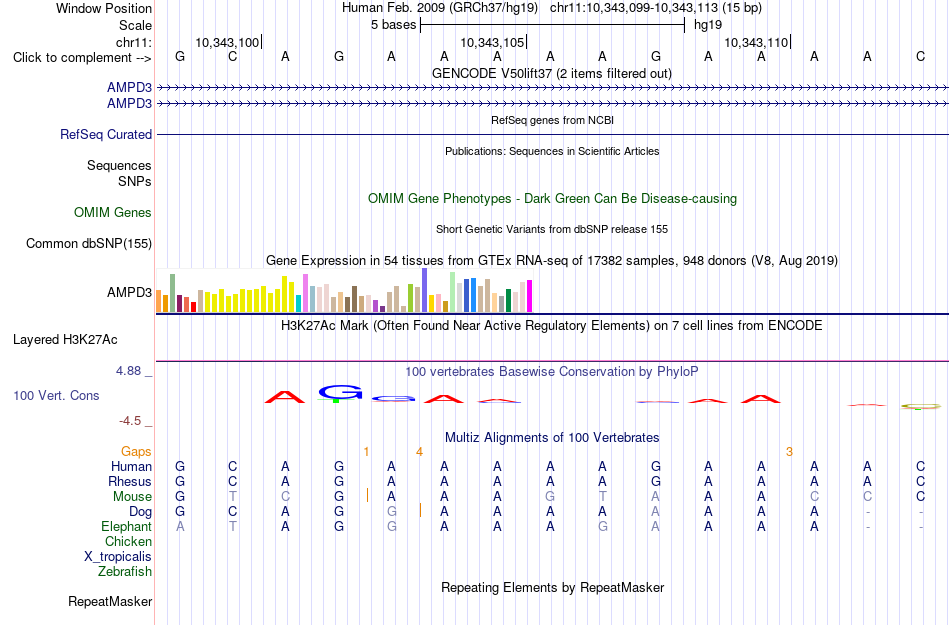Click the -4.5 conservation scale minimum
This screenshot has width=950, height=625.
coord(130,420)
